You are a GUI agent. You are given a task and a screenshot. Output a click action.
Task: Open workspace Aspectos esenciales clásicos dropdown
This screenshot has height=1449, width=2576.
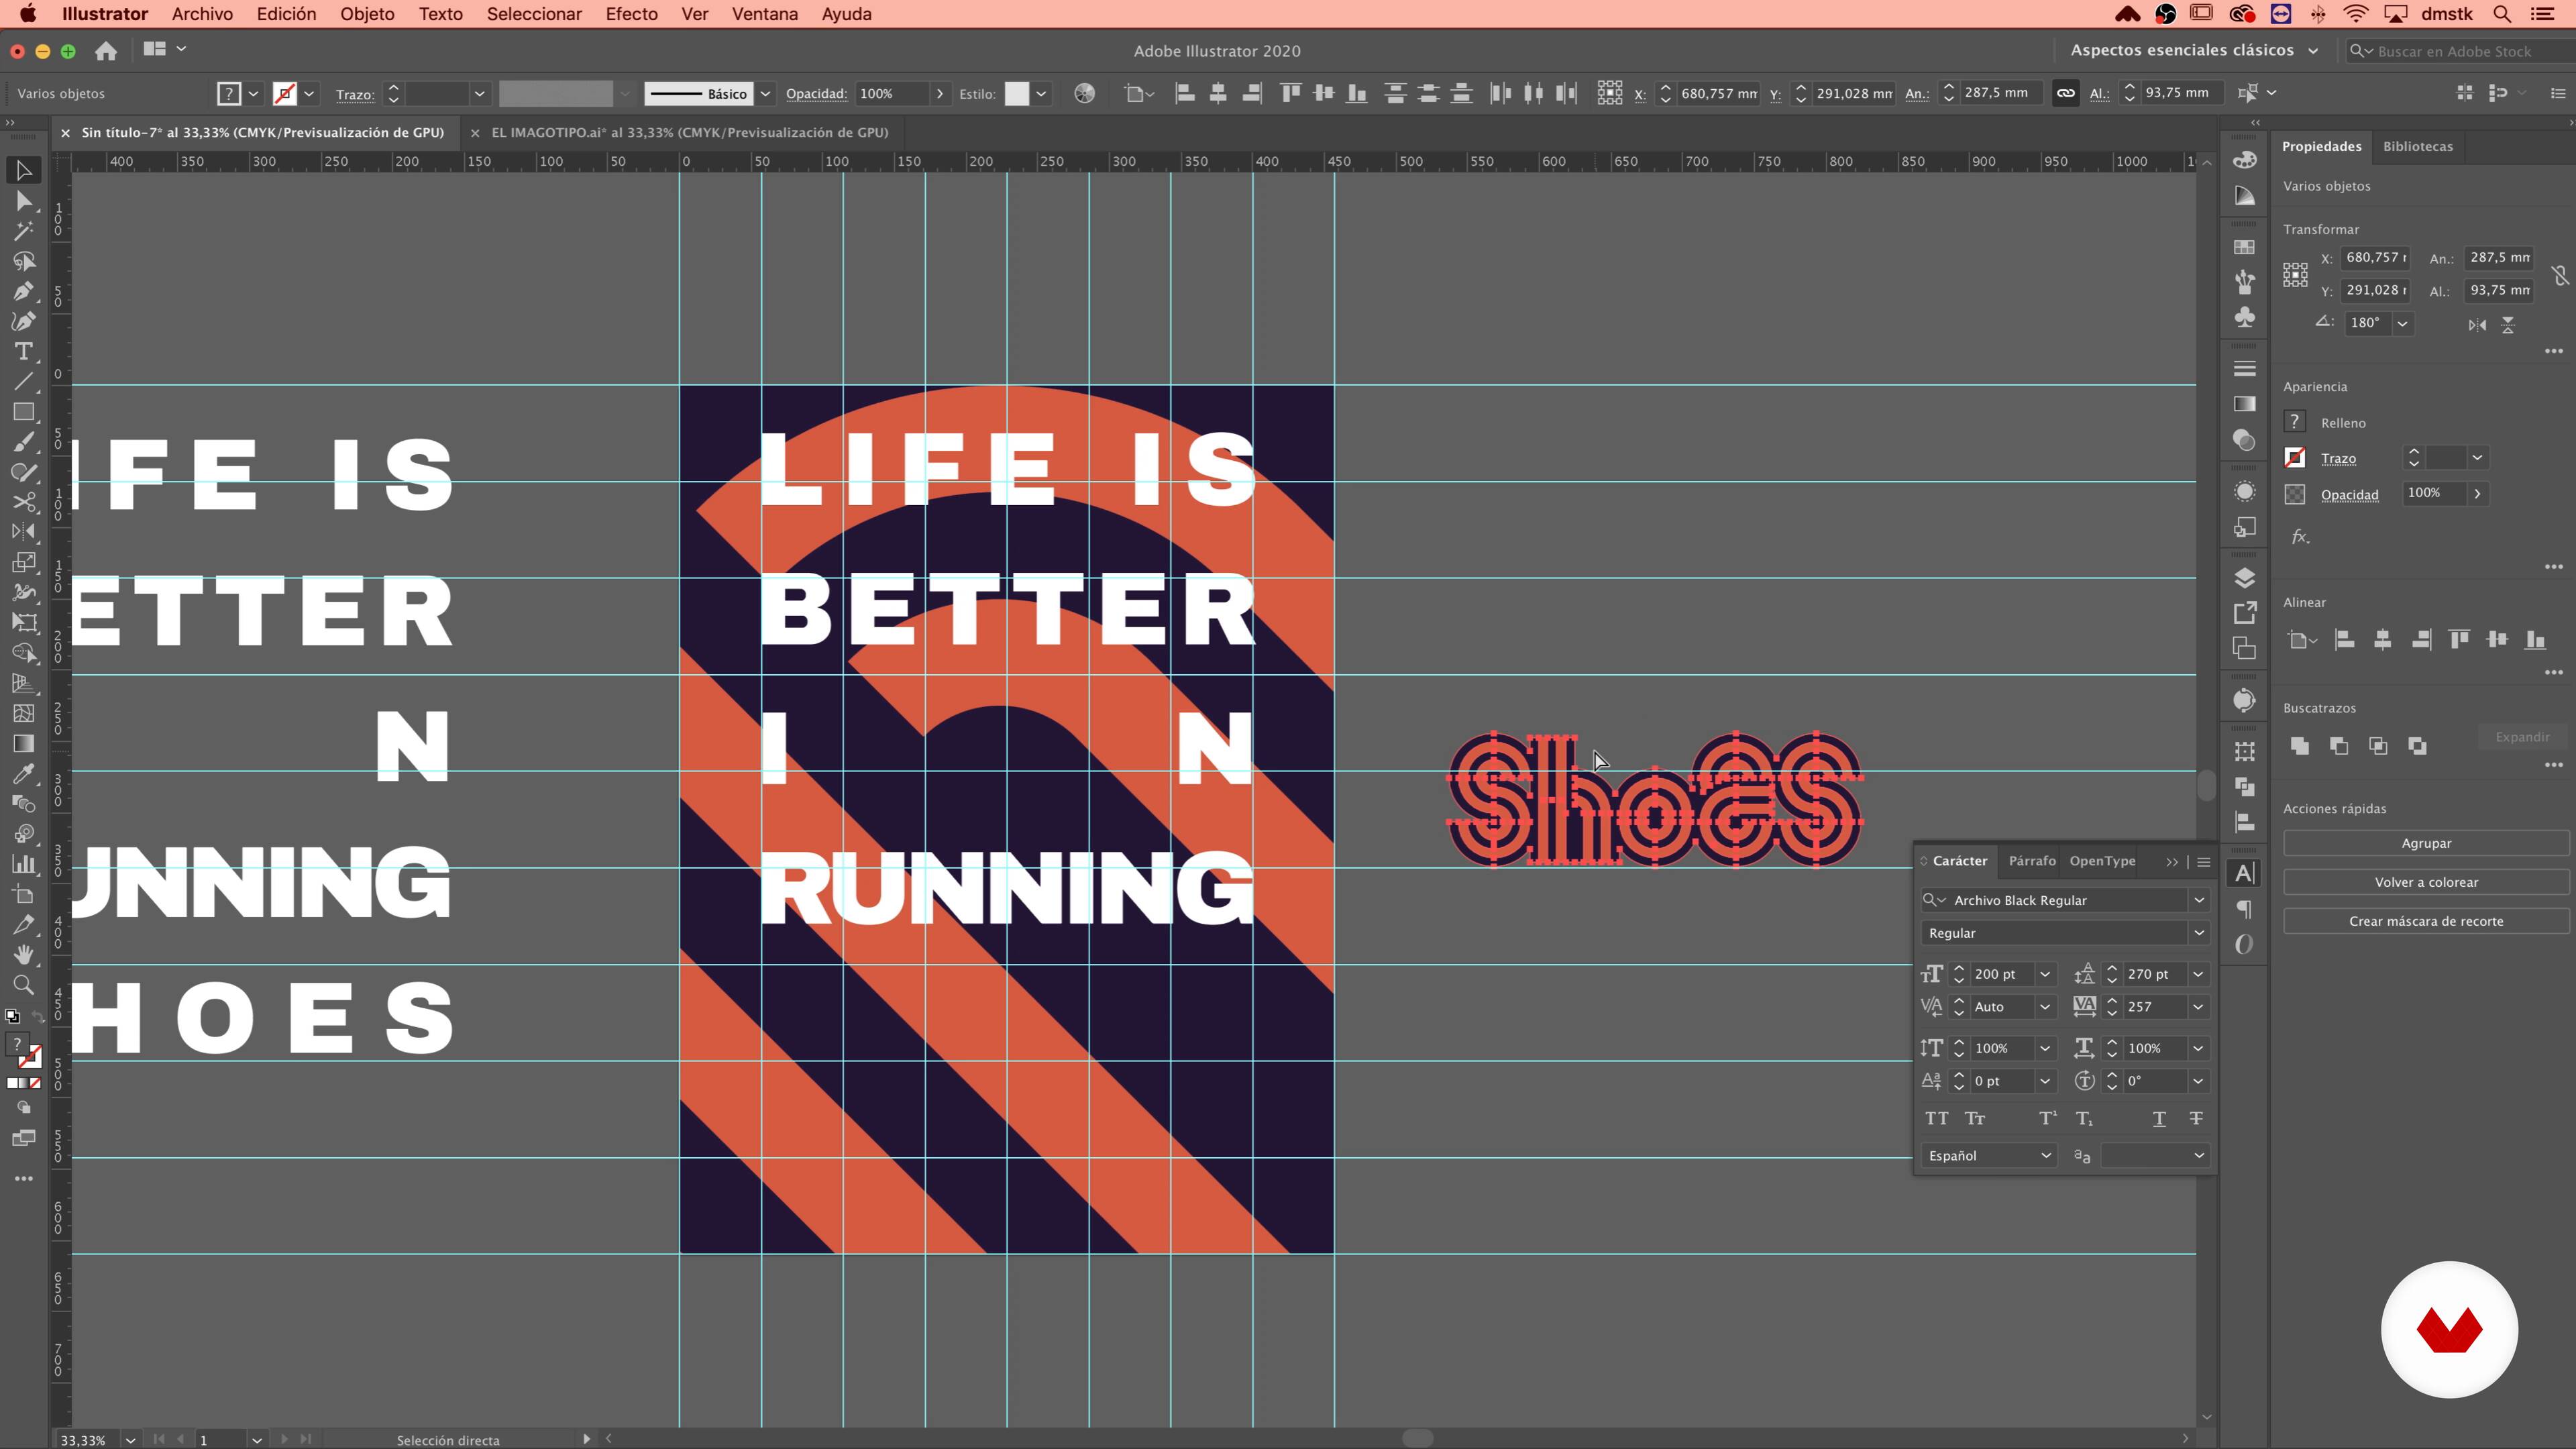point(2194,50)
